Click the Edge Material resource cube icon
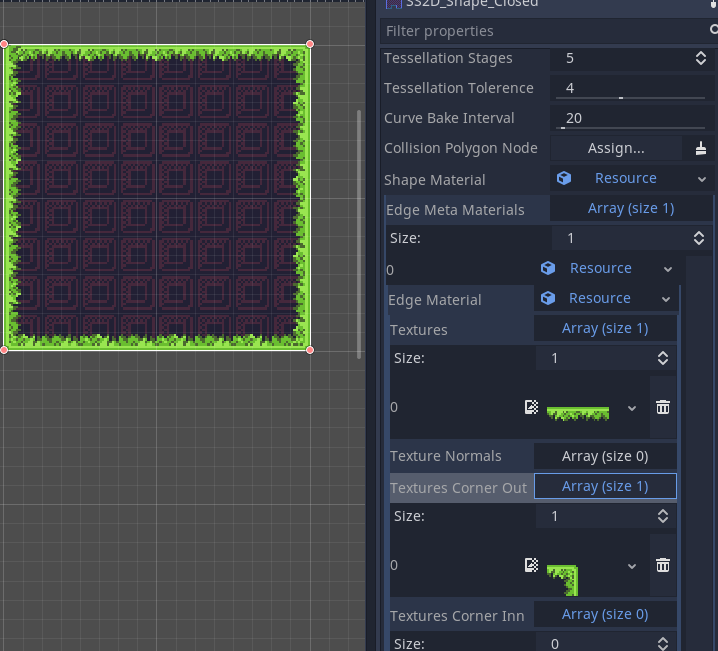Viewport: 718px width, 651px height. pyautogui.click(x=548, y=298)
